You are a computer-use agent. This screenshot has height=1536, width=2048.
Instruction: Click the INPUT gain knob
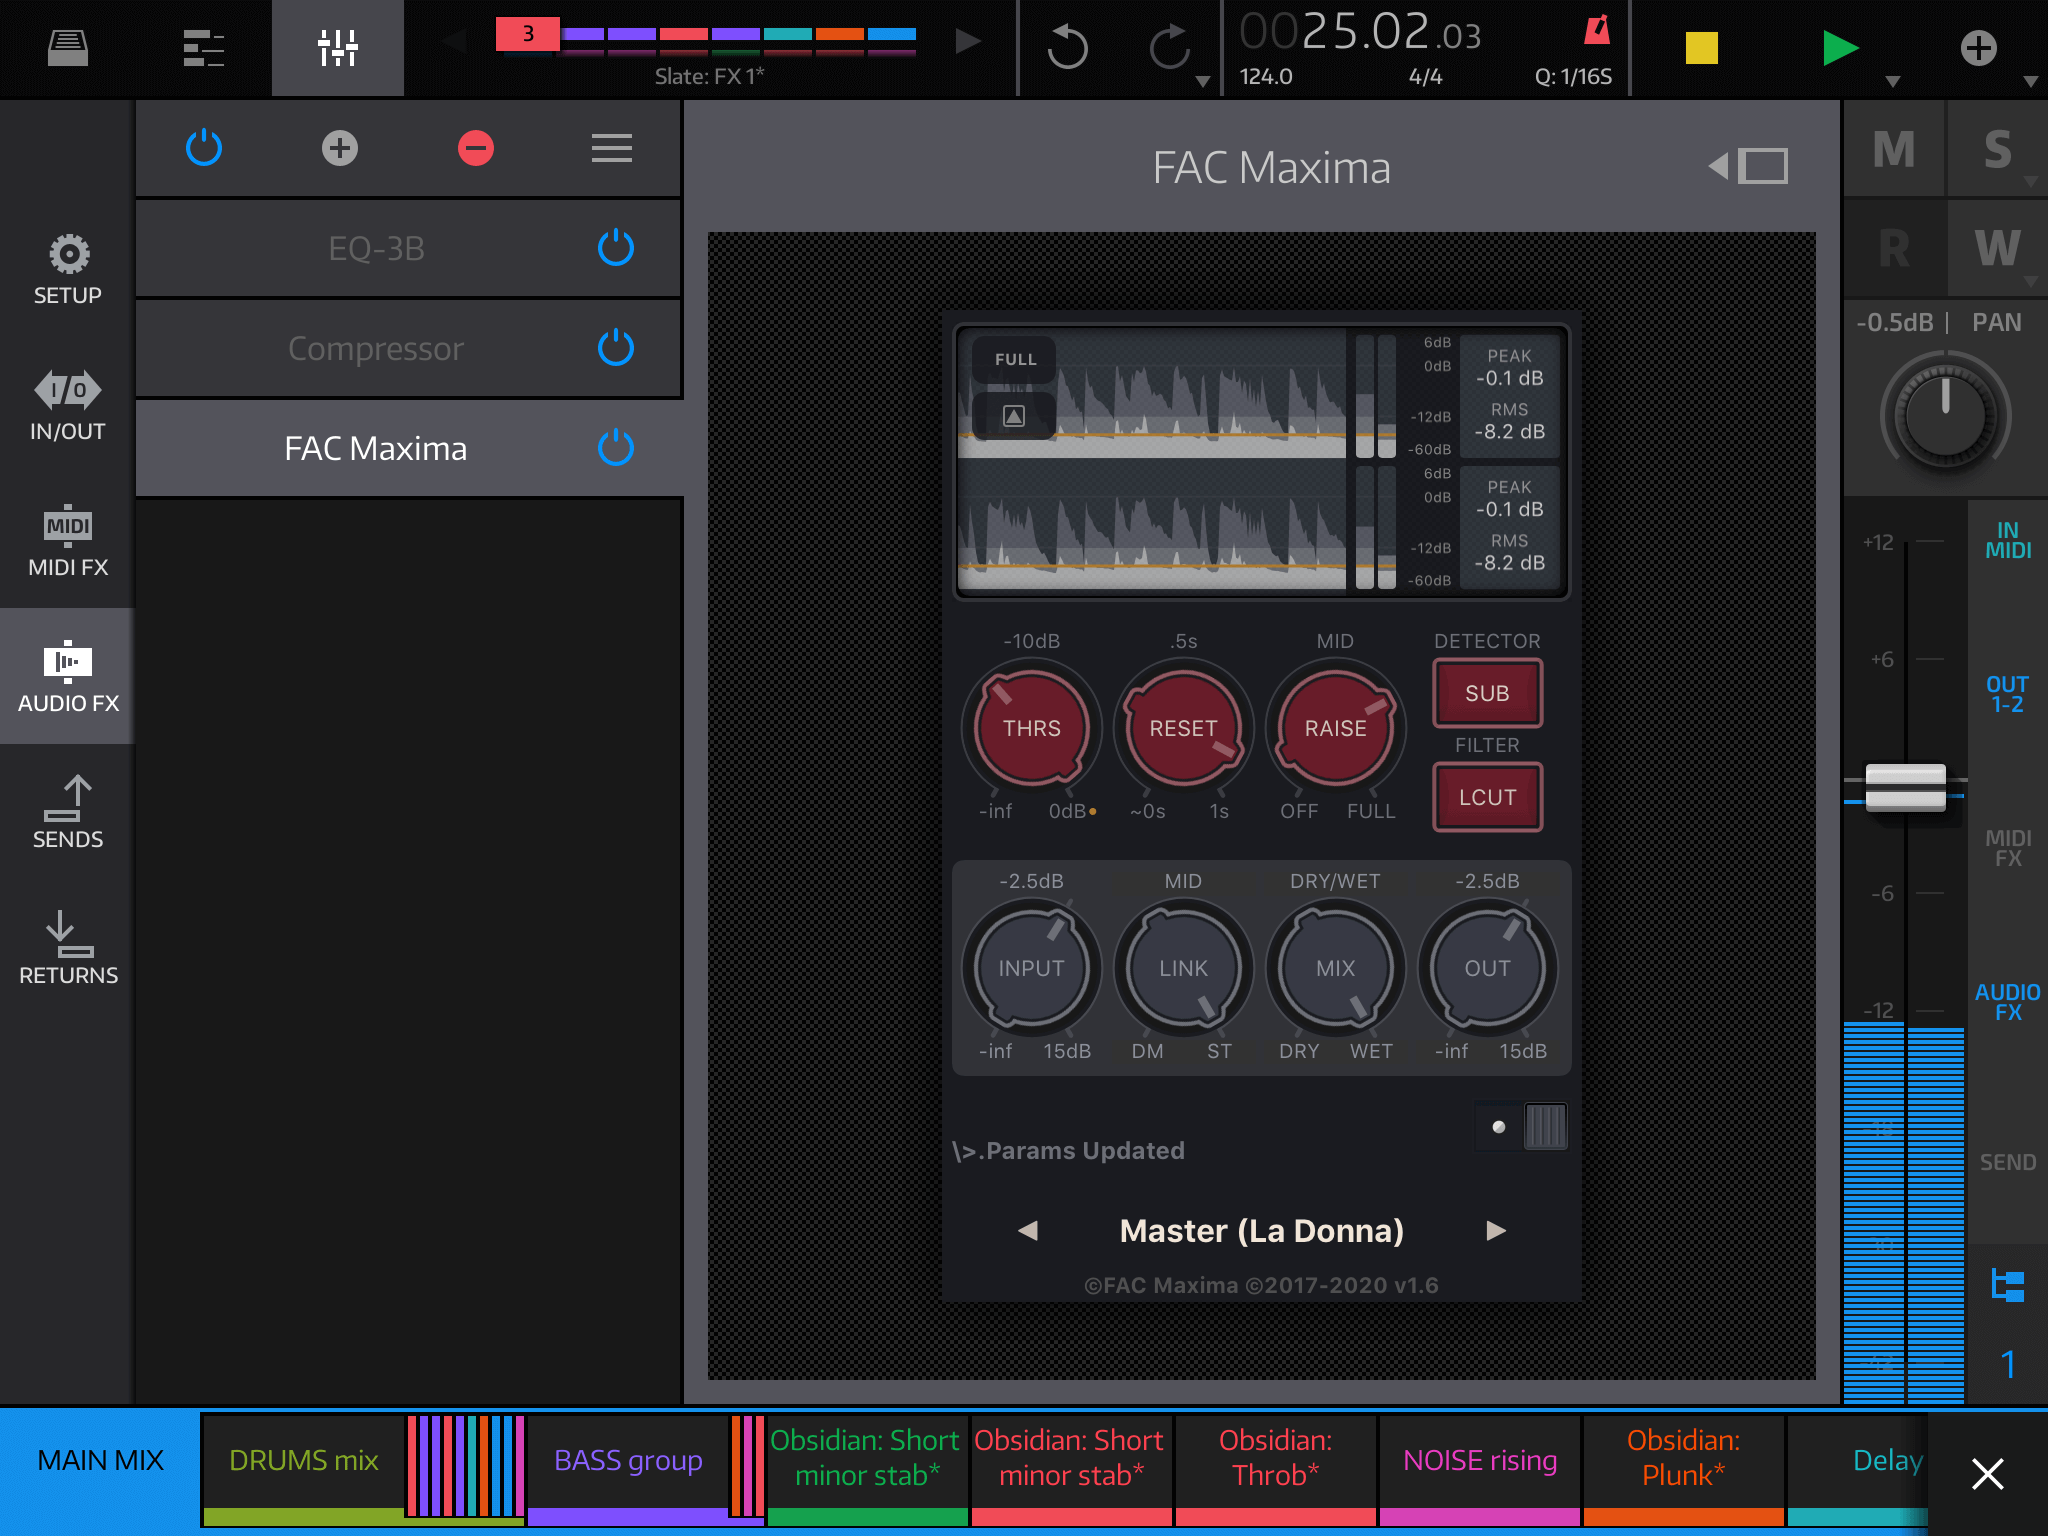tap(1032, 968)
